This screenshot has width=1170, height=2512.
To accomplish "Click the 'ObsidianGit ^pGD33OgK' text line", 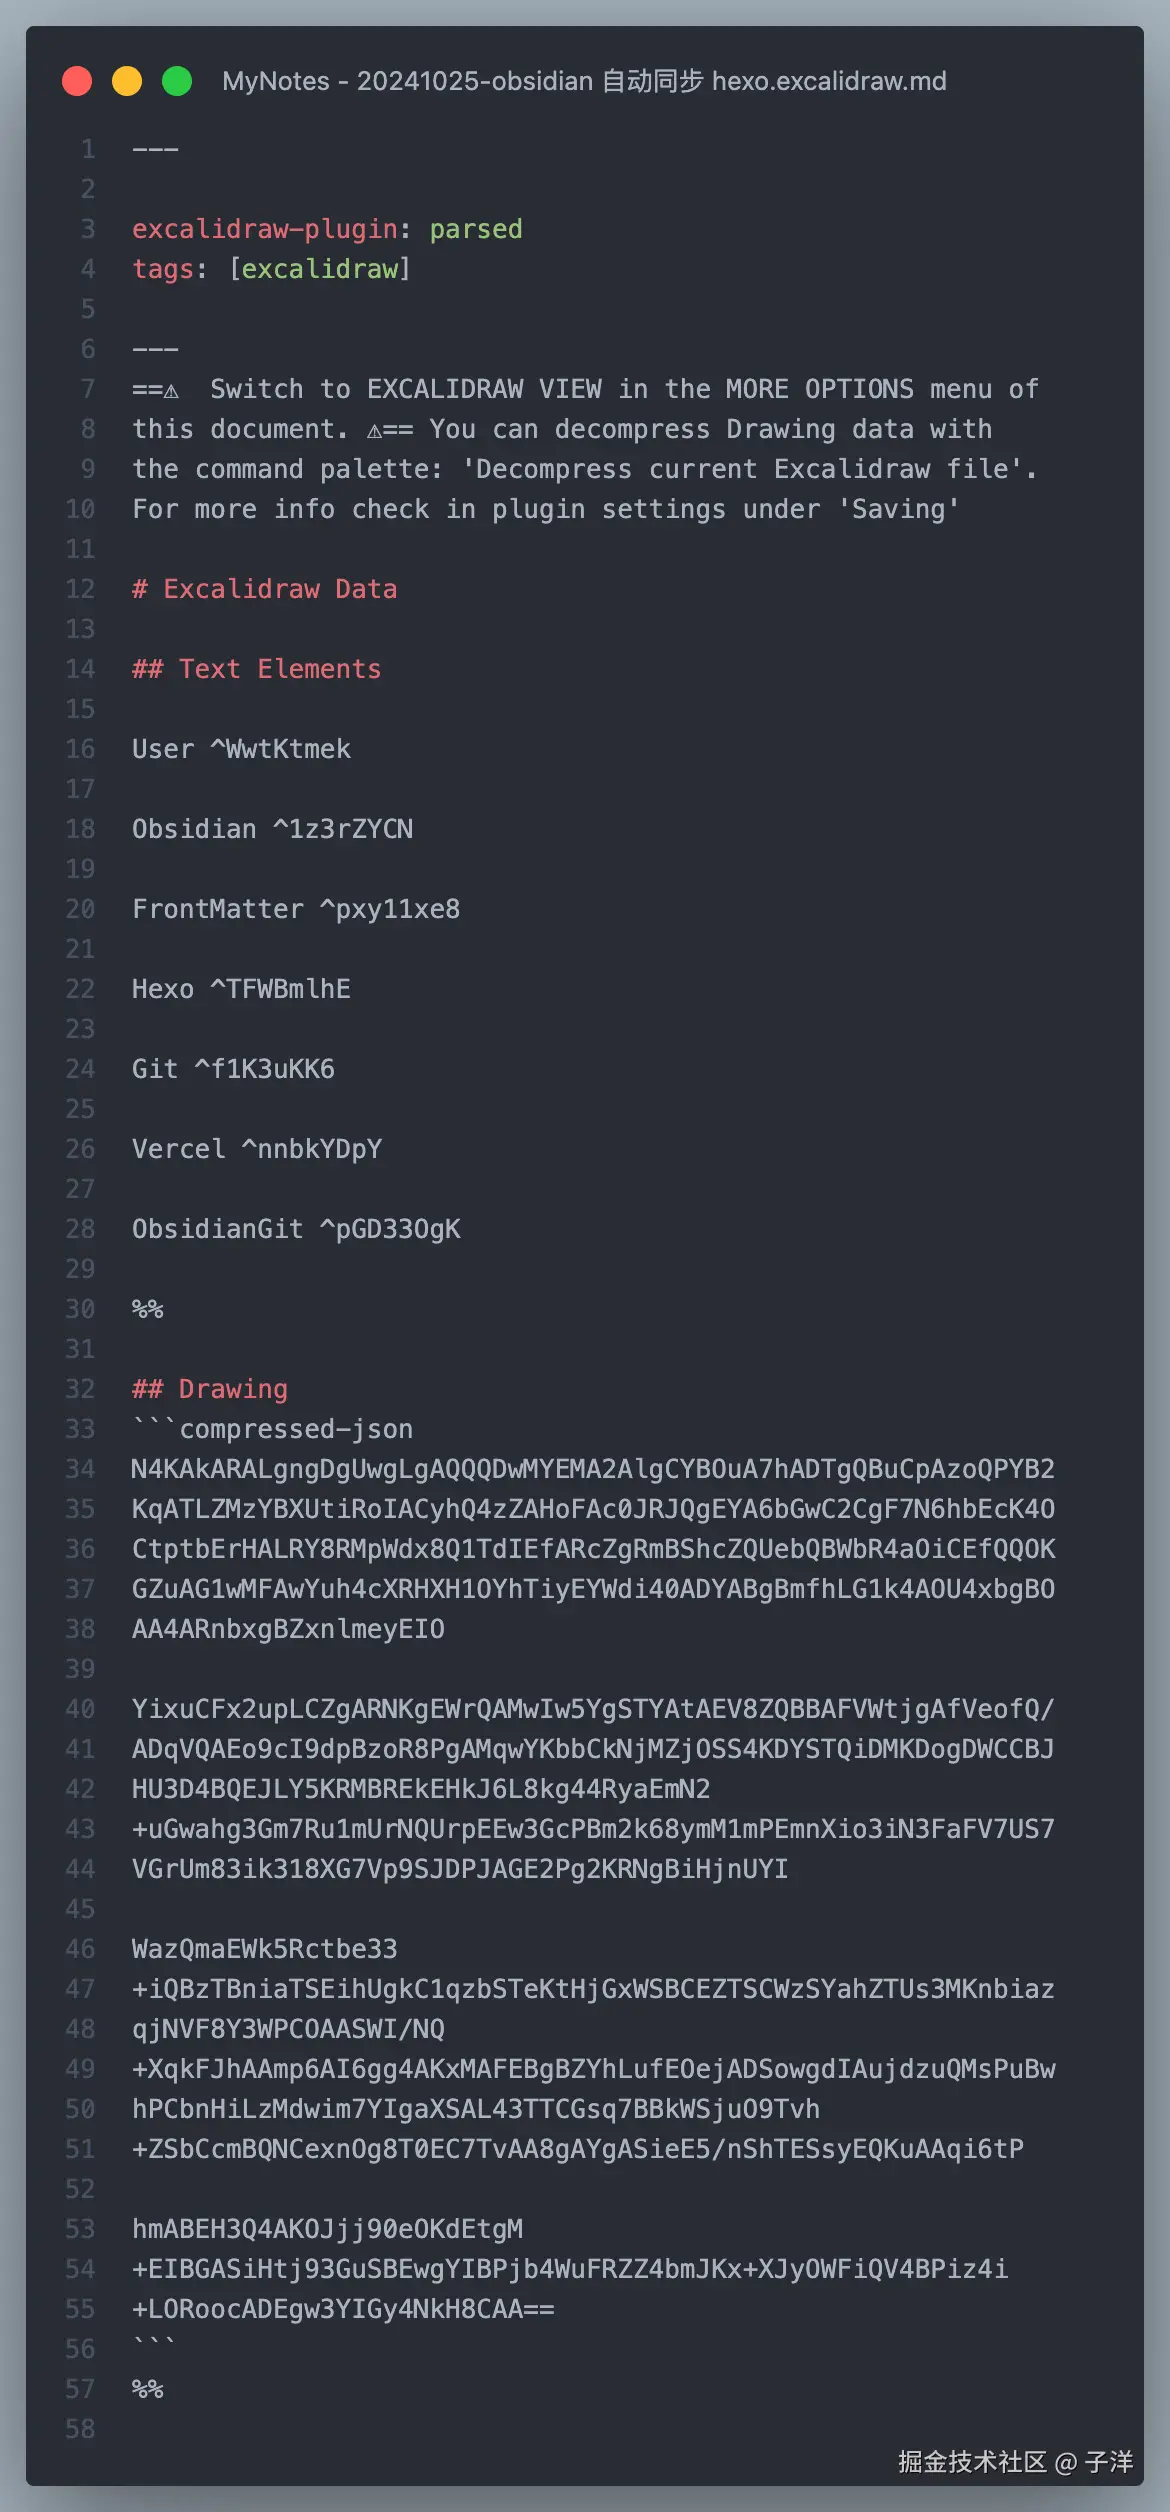I will point(296,1229).
